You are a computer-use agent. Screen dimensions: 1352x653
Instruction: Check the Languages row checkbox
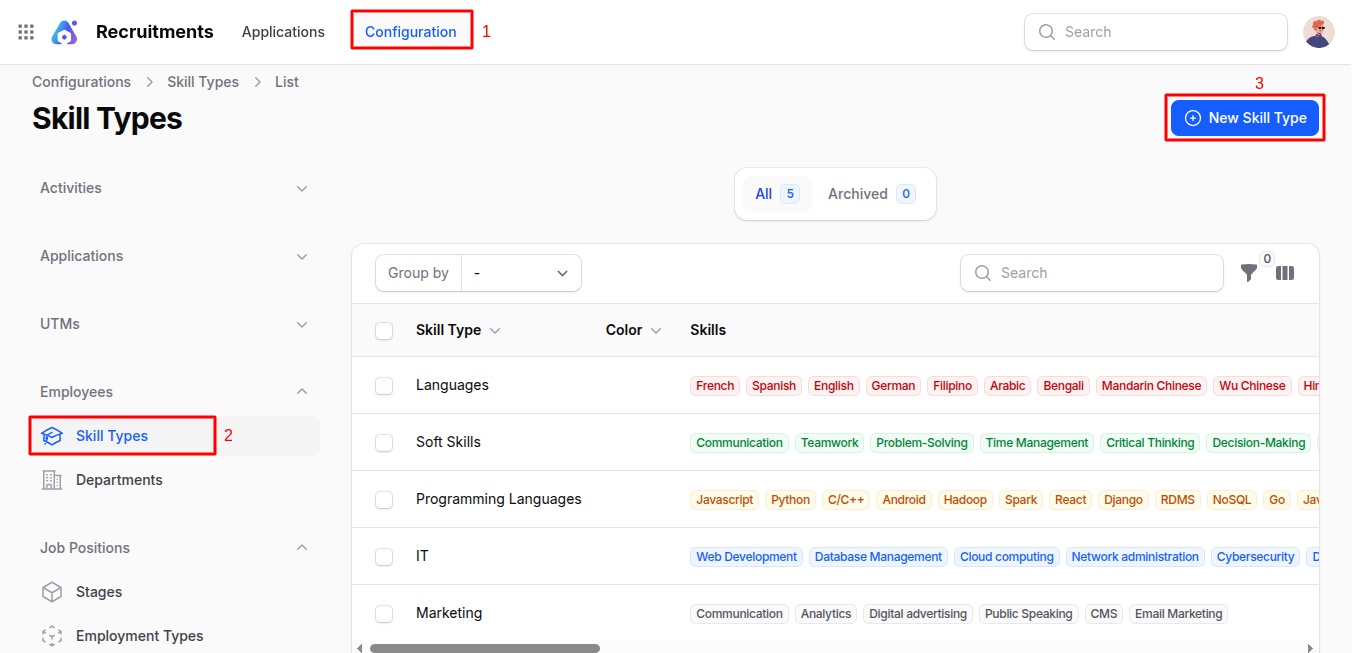pos(384,386)
